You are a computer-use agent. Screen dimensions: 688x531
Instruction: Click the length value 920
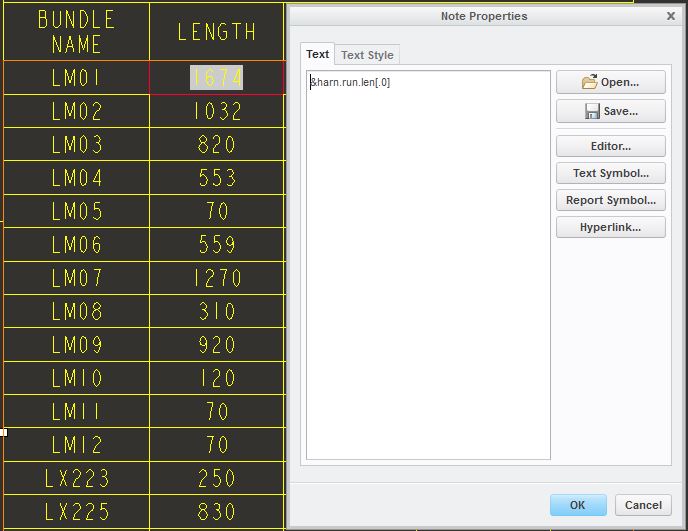[217, 344]
